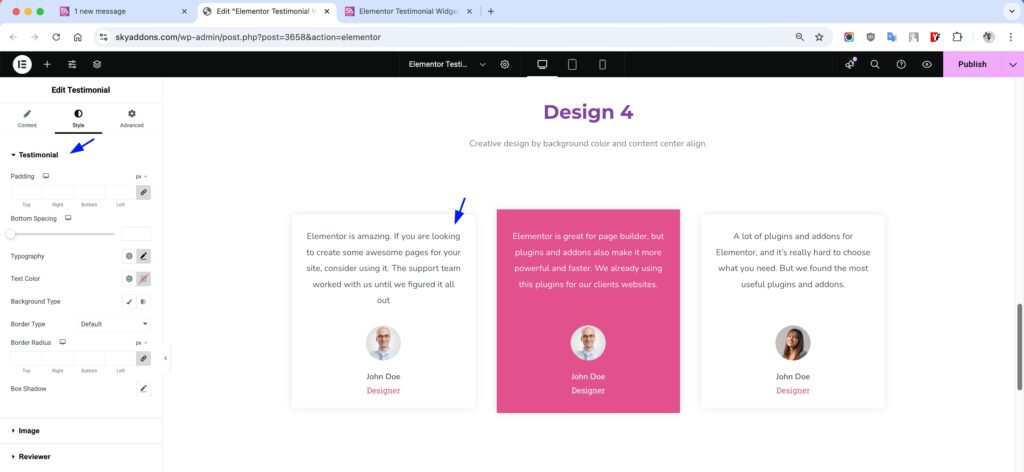The width and height of the screenshot is (1024, 472).
Task: Select first John Doe avatar on white card
Action: [x=383, y=343]
